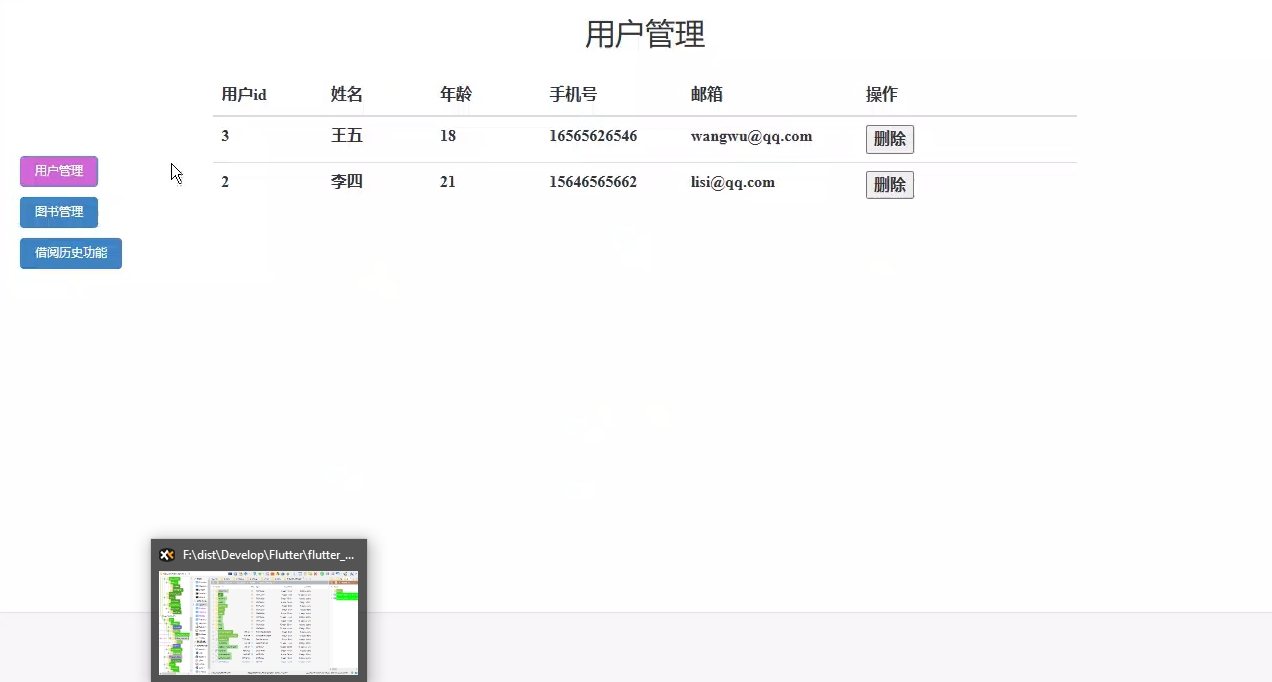Viewport: 1272px width, 682px height.
Task: Click the 手机号 column header
Action: [573, 95]
